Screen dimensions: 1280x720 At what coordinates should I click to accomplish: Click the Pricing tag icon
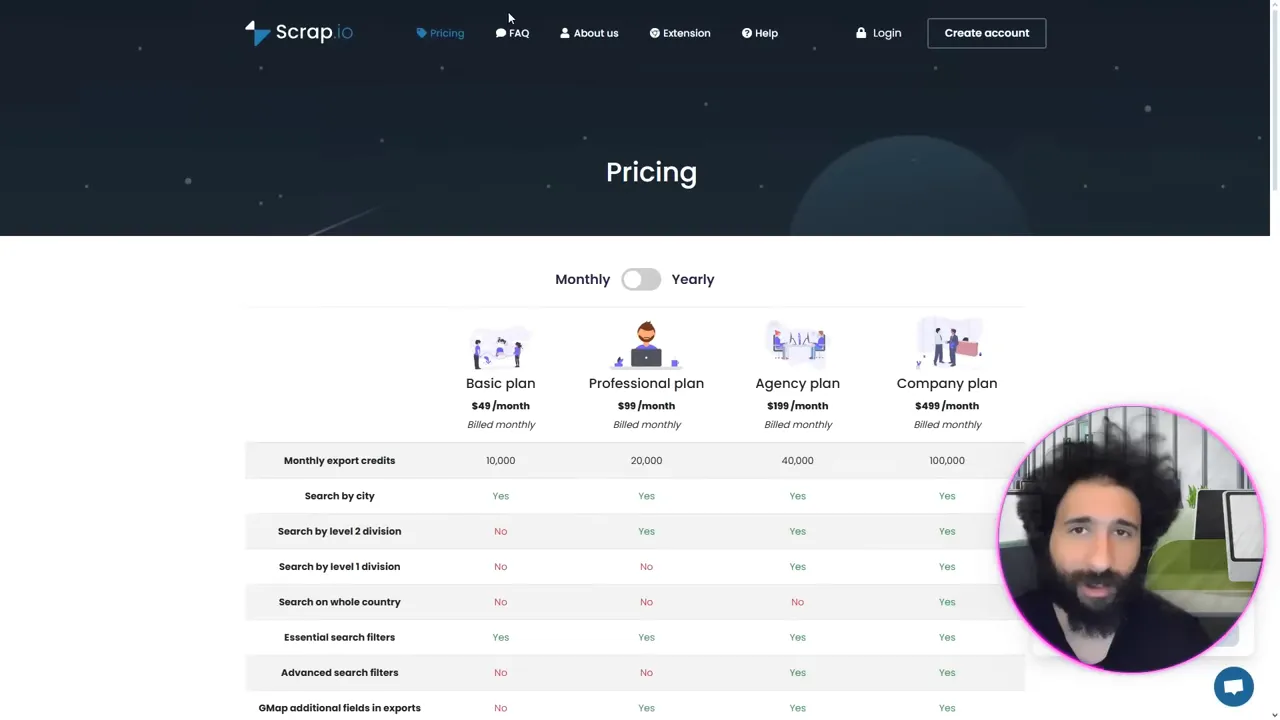point(421,33)
